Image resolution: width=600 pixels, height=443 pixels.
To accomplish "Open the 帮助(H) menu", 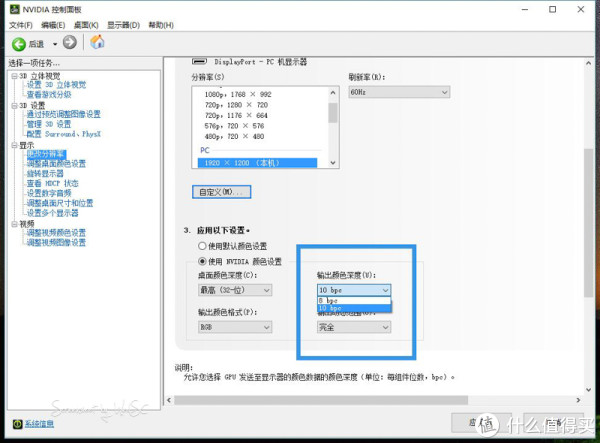I will (x=161, y=25).
